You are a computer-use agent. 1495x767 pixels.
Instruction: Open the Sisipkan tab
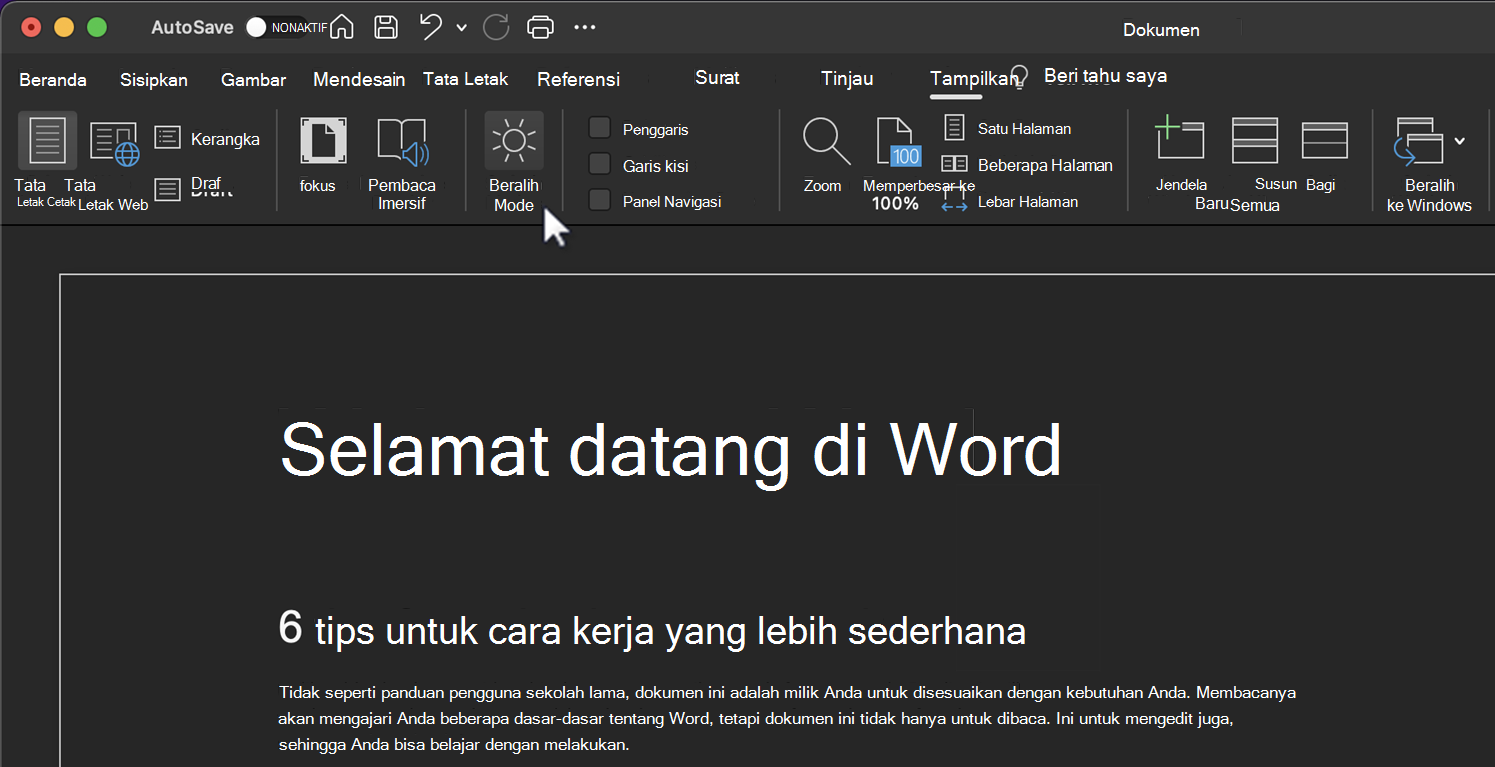click(x=154, y=80)
